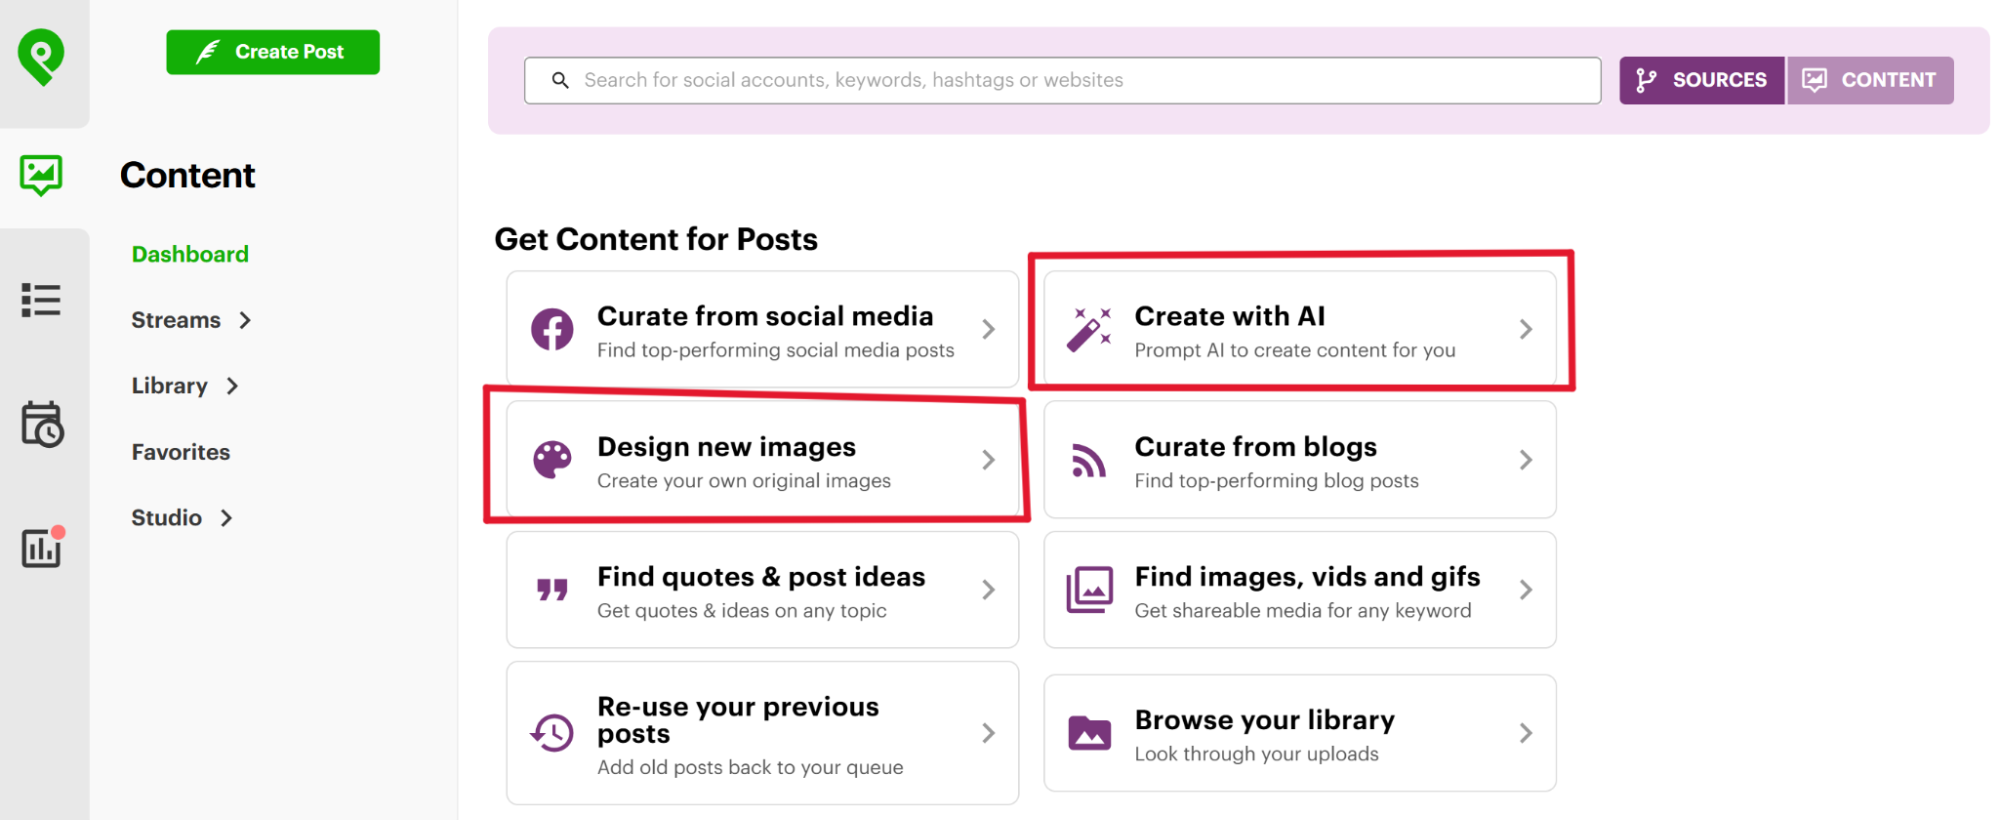Viewport: 1999px width, 820px height.
Task: Open Find quotes & post ideas
Action: point(762,590)
